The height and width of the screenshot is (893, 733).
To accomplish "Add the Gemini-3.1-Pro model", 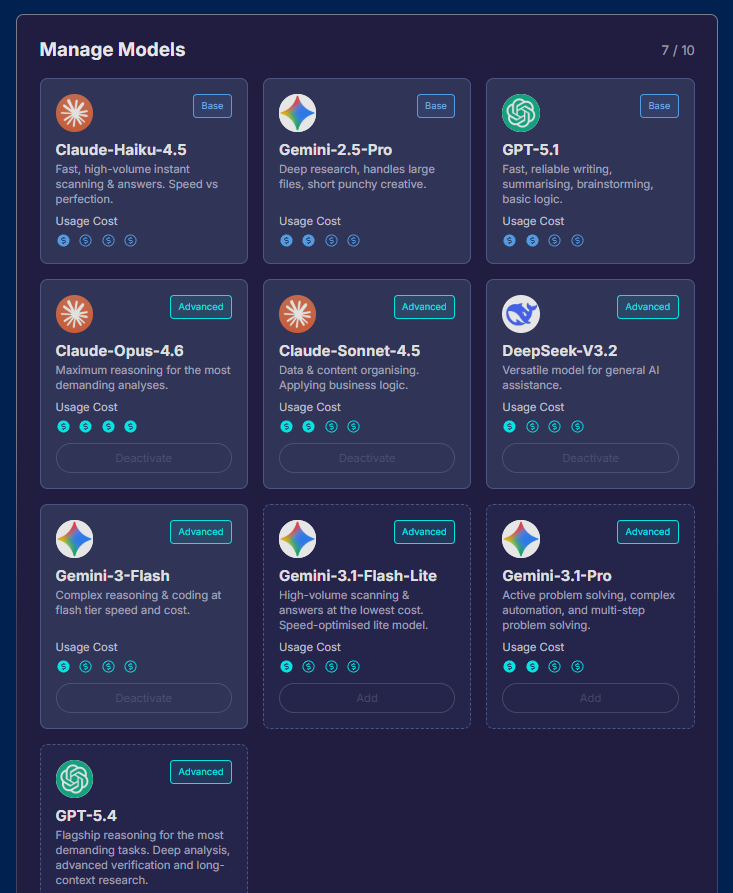I will point(591,698).
